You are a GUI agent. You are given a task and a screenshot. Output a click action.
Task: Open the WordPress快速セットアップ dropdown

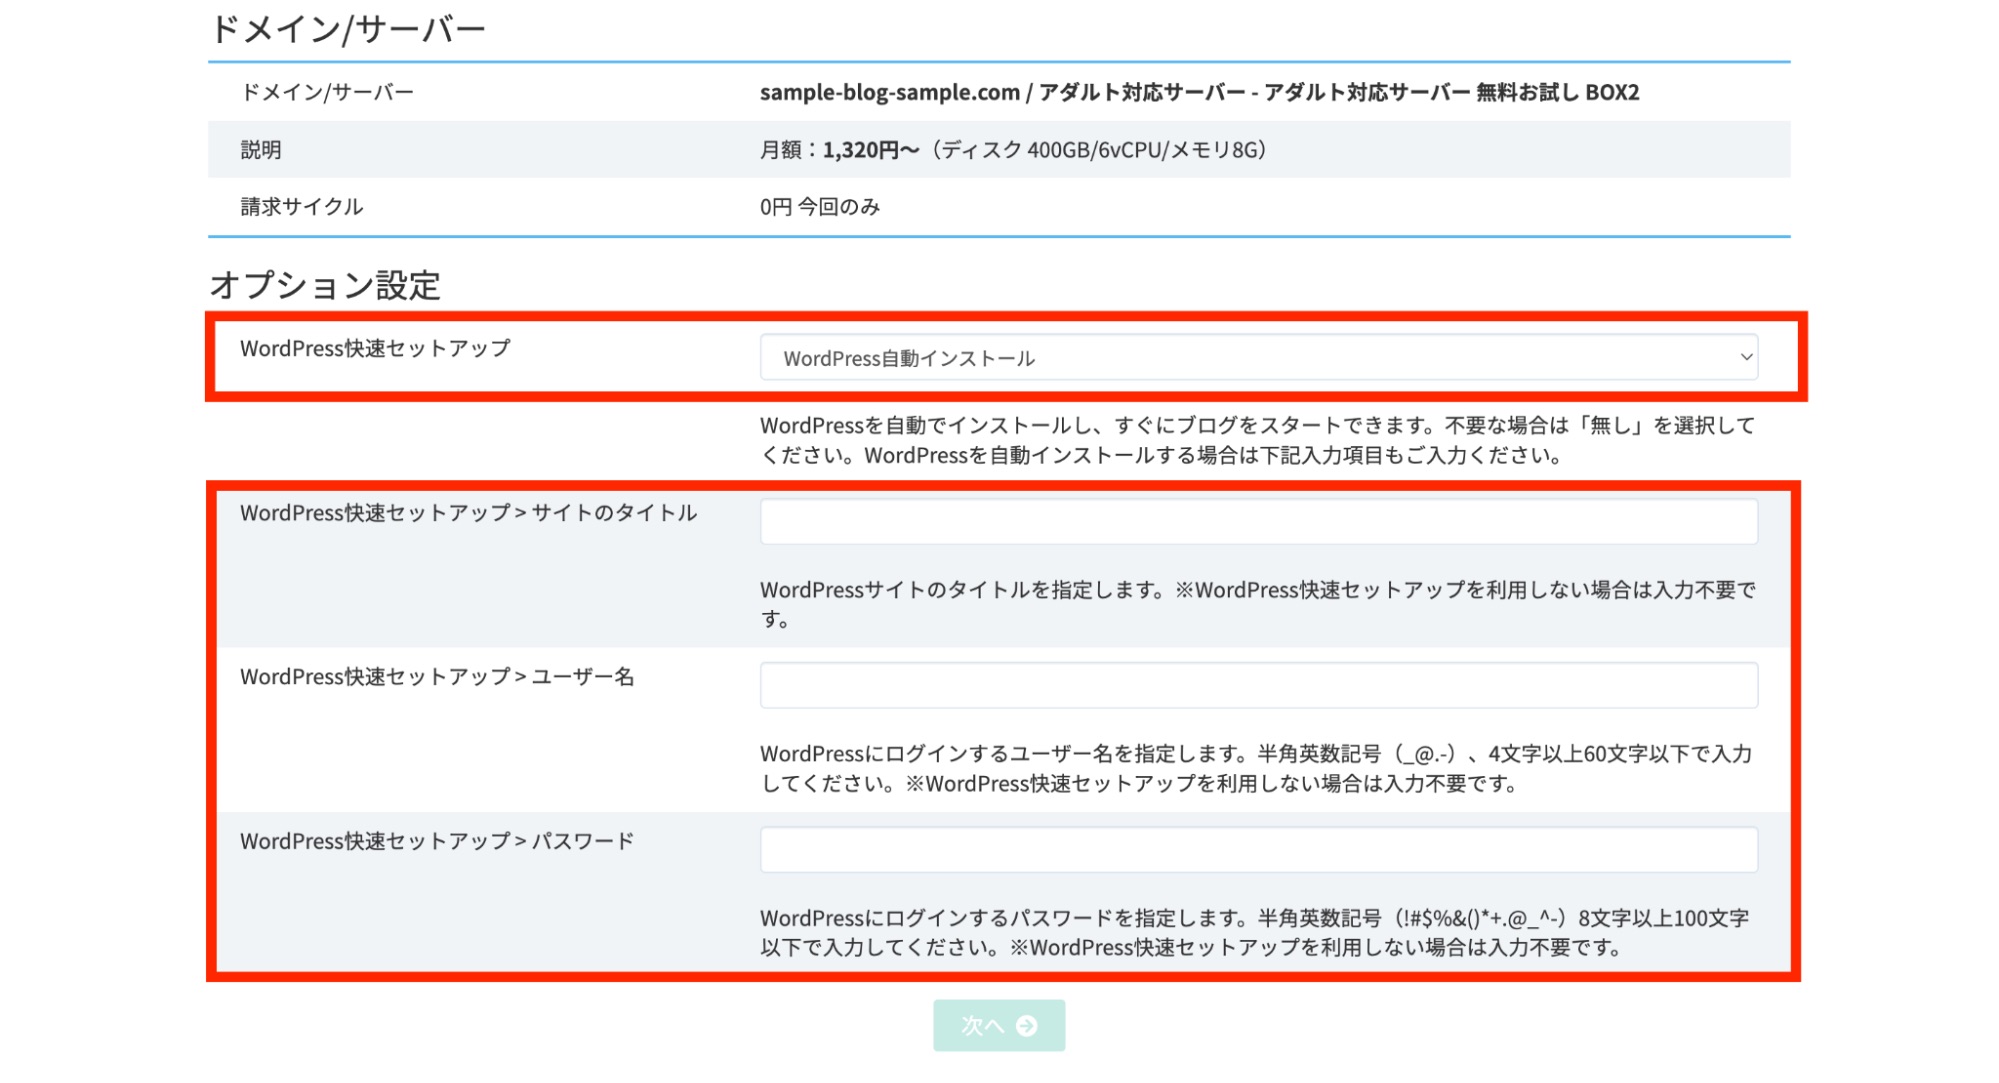tap(1258, 357)
